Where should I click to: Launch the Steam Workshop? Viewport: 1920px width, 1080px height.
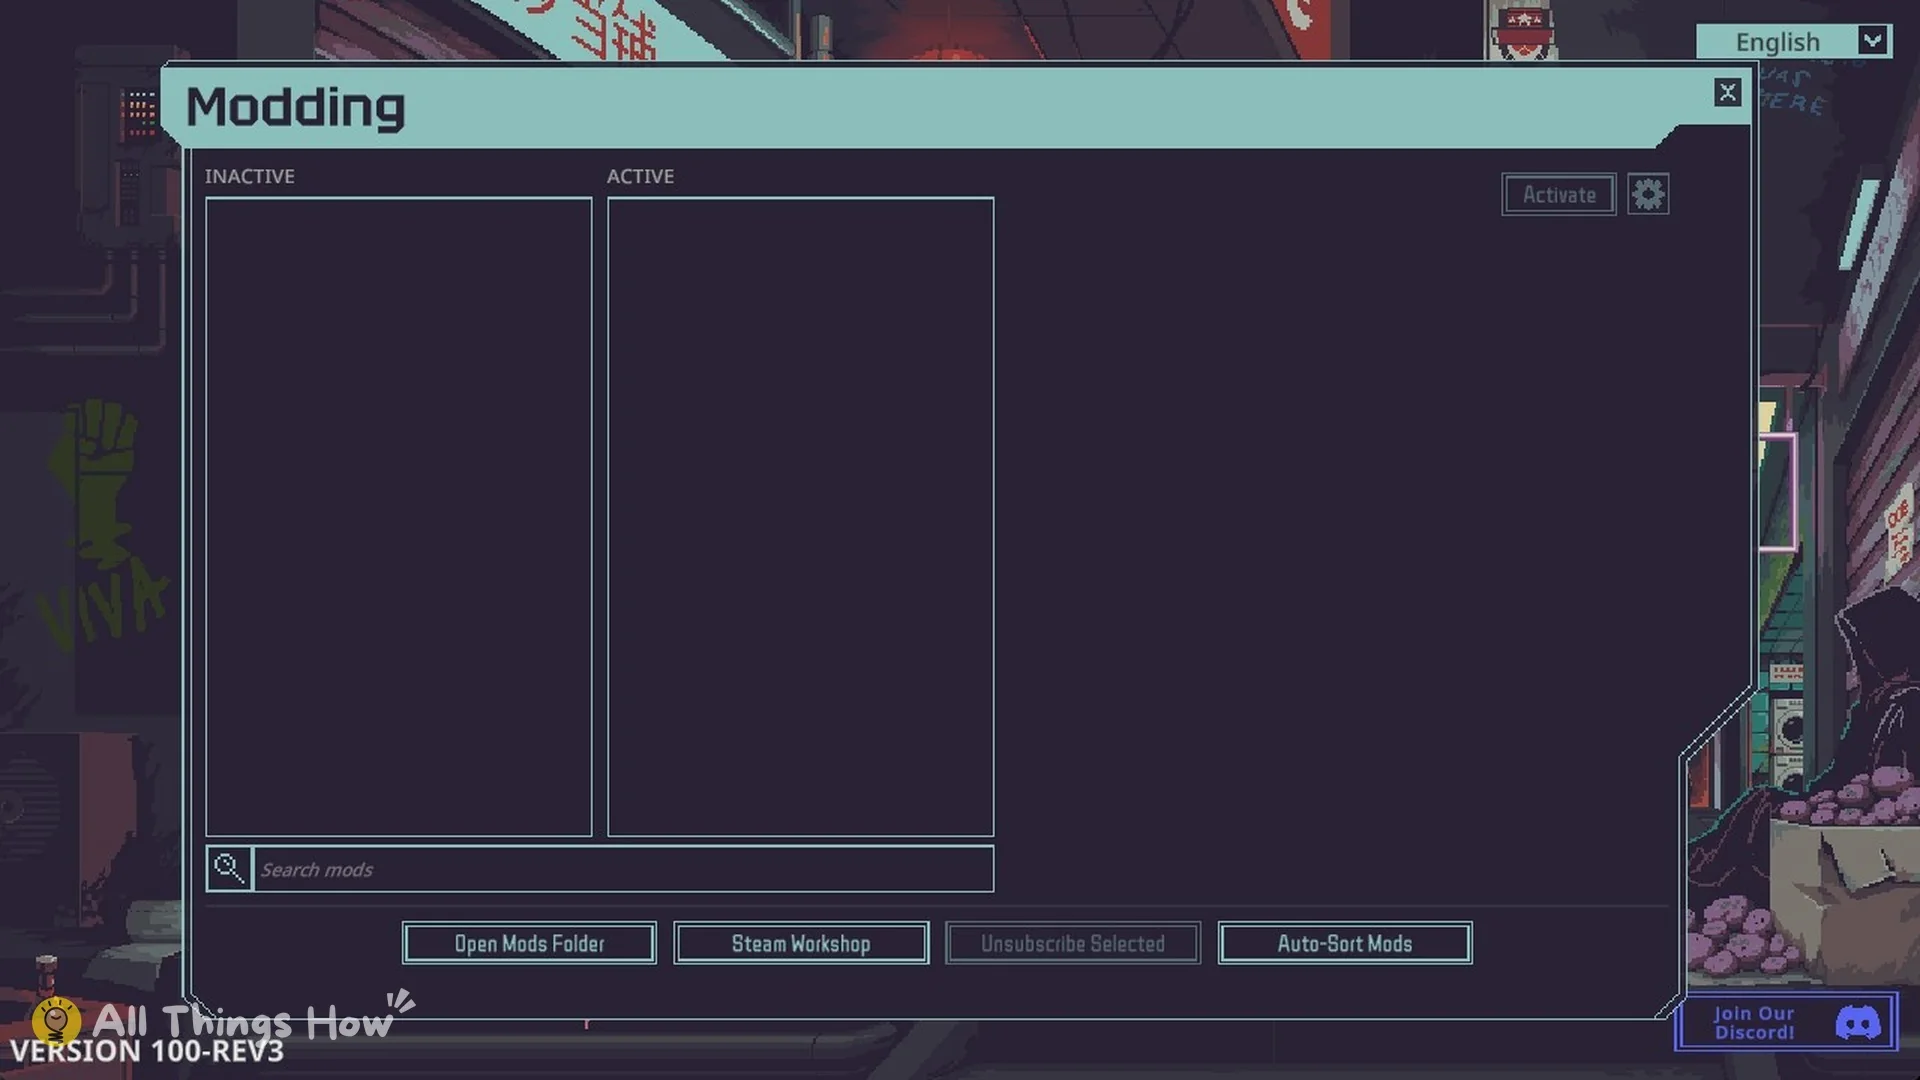801,943
